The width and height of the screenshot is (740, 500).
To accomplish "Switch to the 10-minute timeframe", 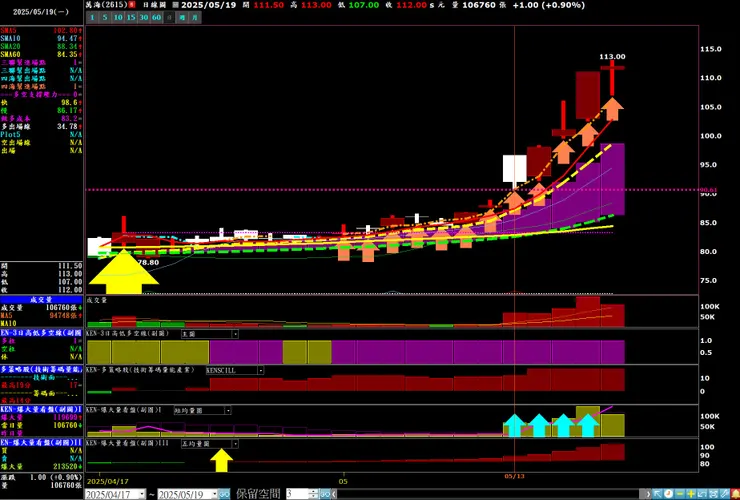I will click(118, 17).
